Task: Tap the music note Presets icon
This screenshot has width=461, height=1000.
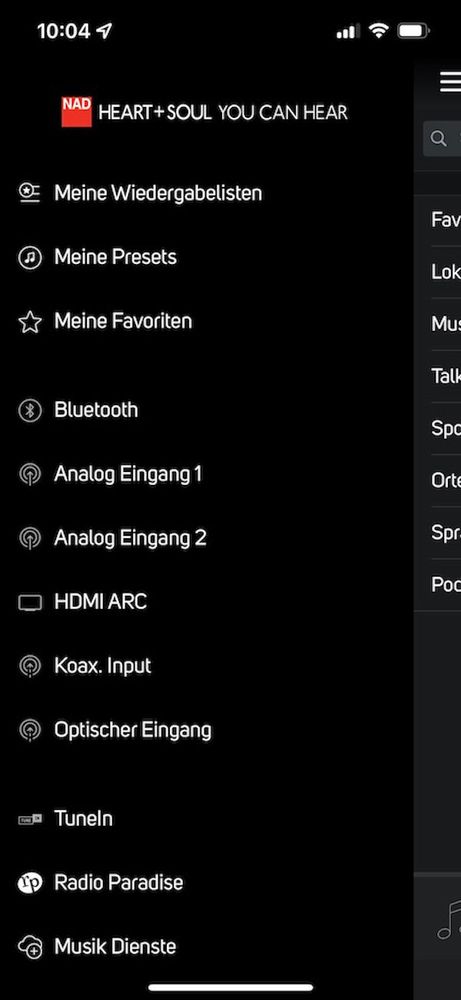Action: 29,257
